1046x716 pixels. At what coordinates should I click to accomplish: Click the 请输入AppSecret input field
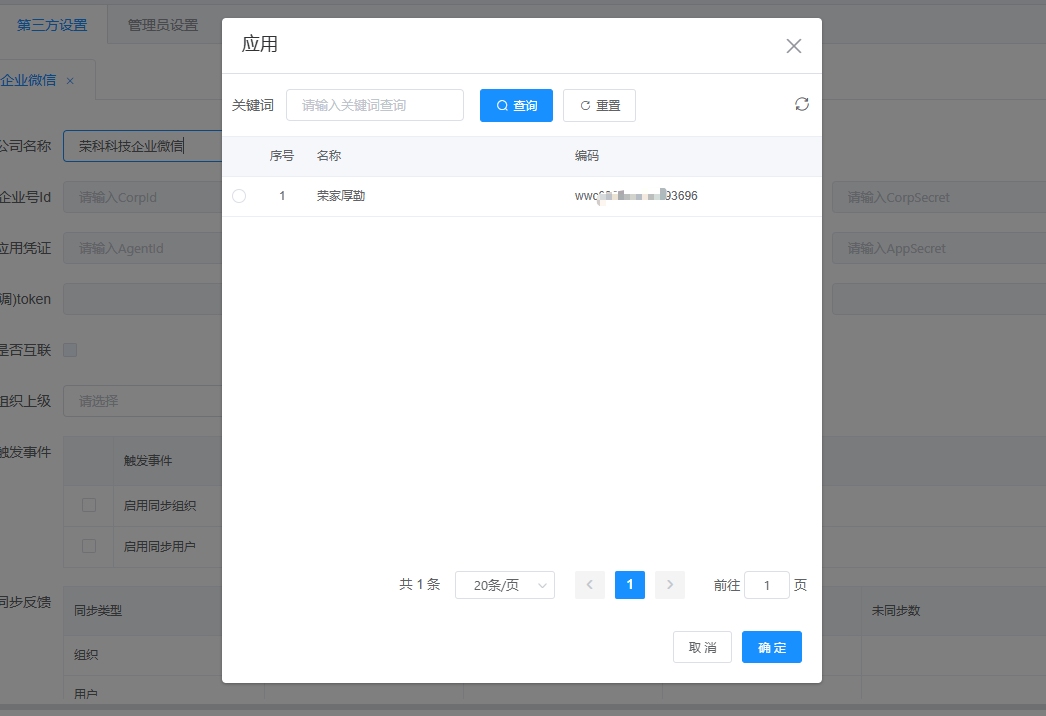(x=935, y=248)
